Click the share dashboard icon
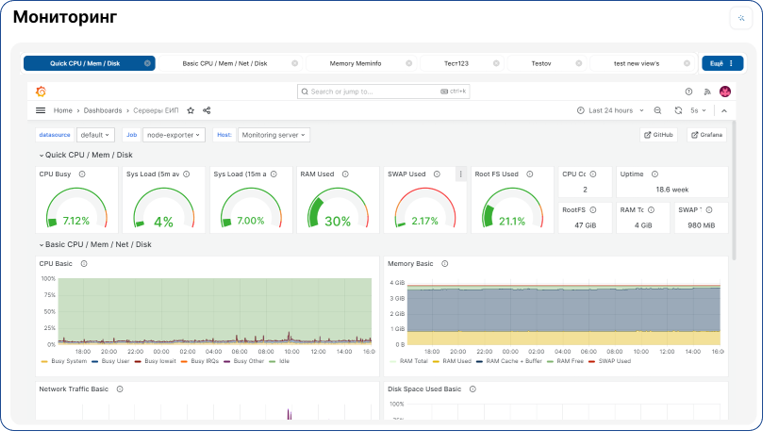The width and height of the screenshot is (764, 432). click(x=207, y=111)
